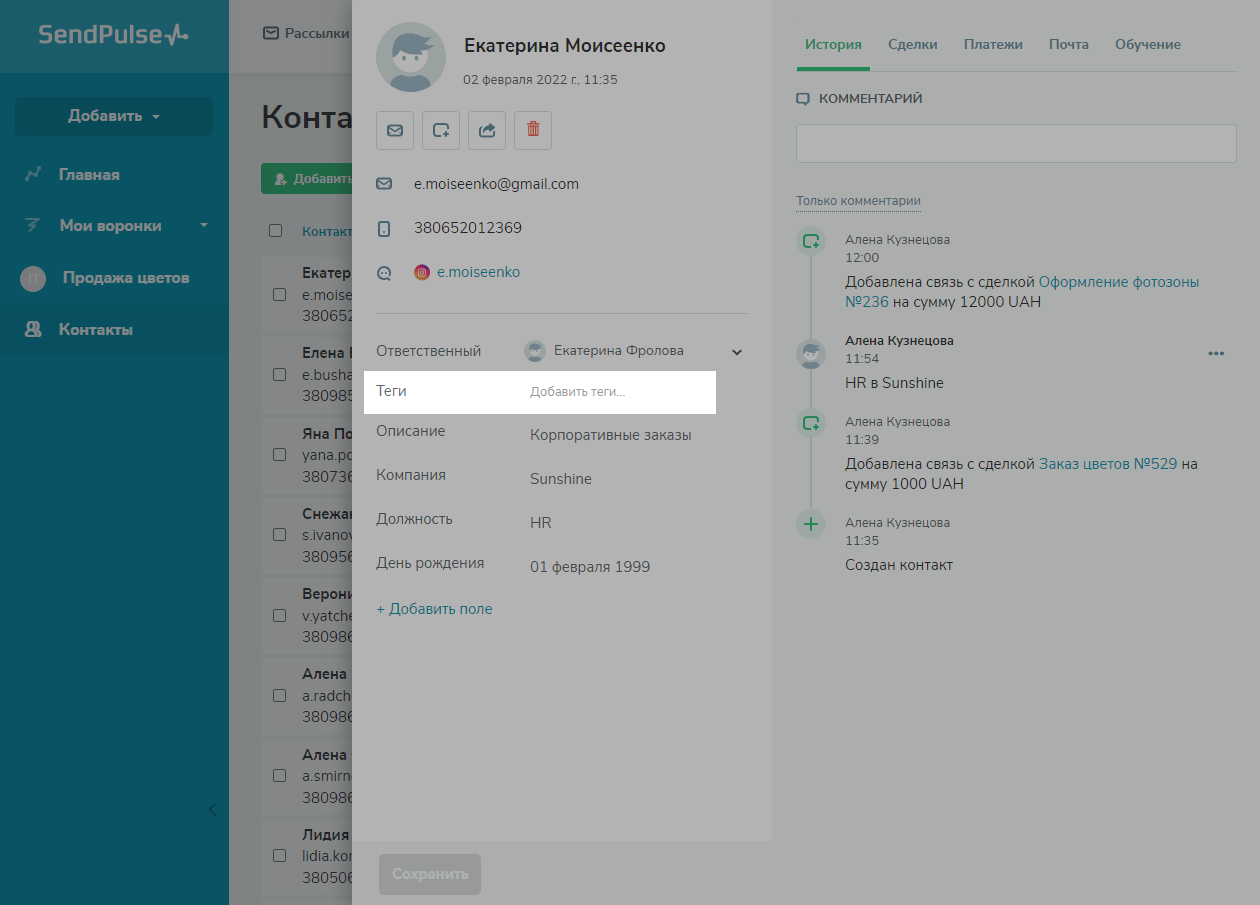
Task: Expand the Ответственный dropdown arrow
Action: [x=737, y=352]
